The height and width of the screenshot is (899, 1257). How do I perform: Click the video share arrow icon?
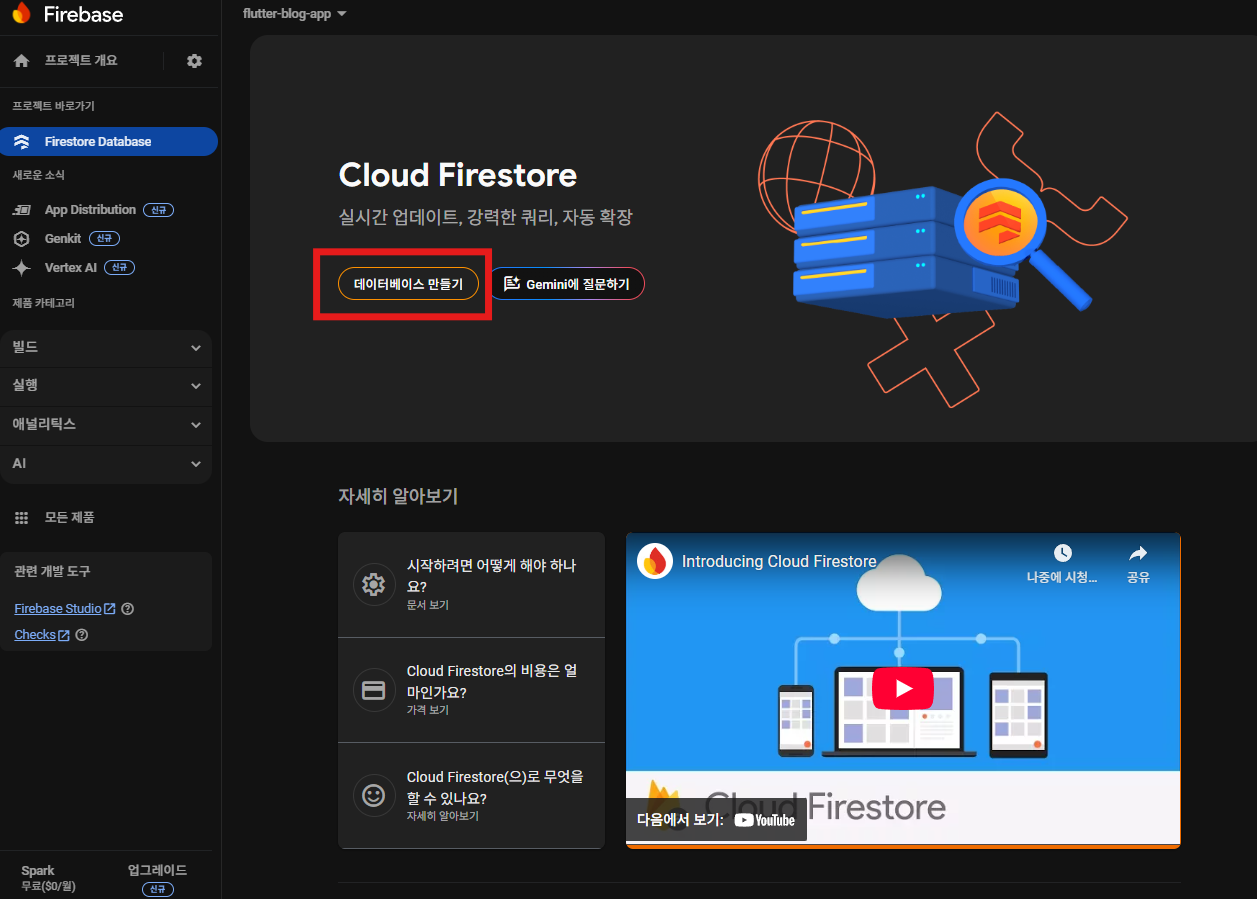point(1138,553)
